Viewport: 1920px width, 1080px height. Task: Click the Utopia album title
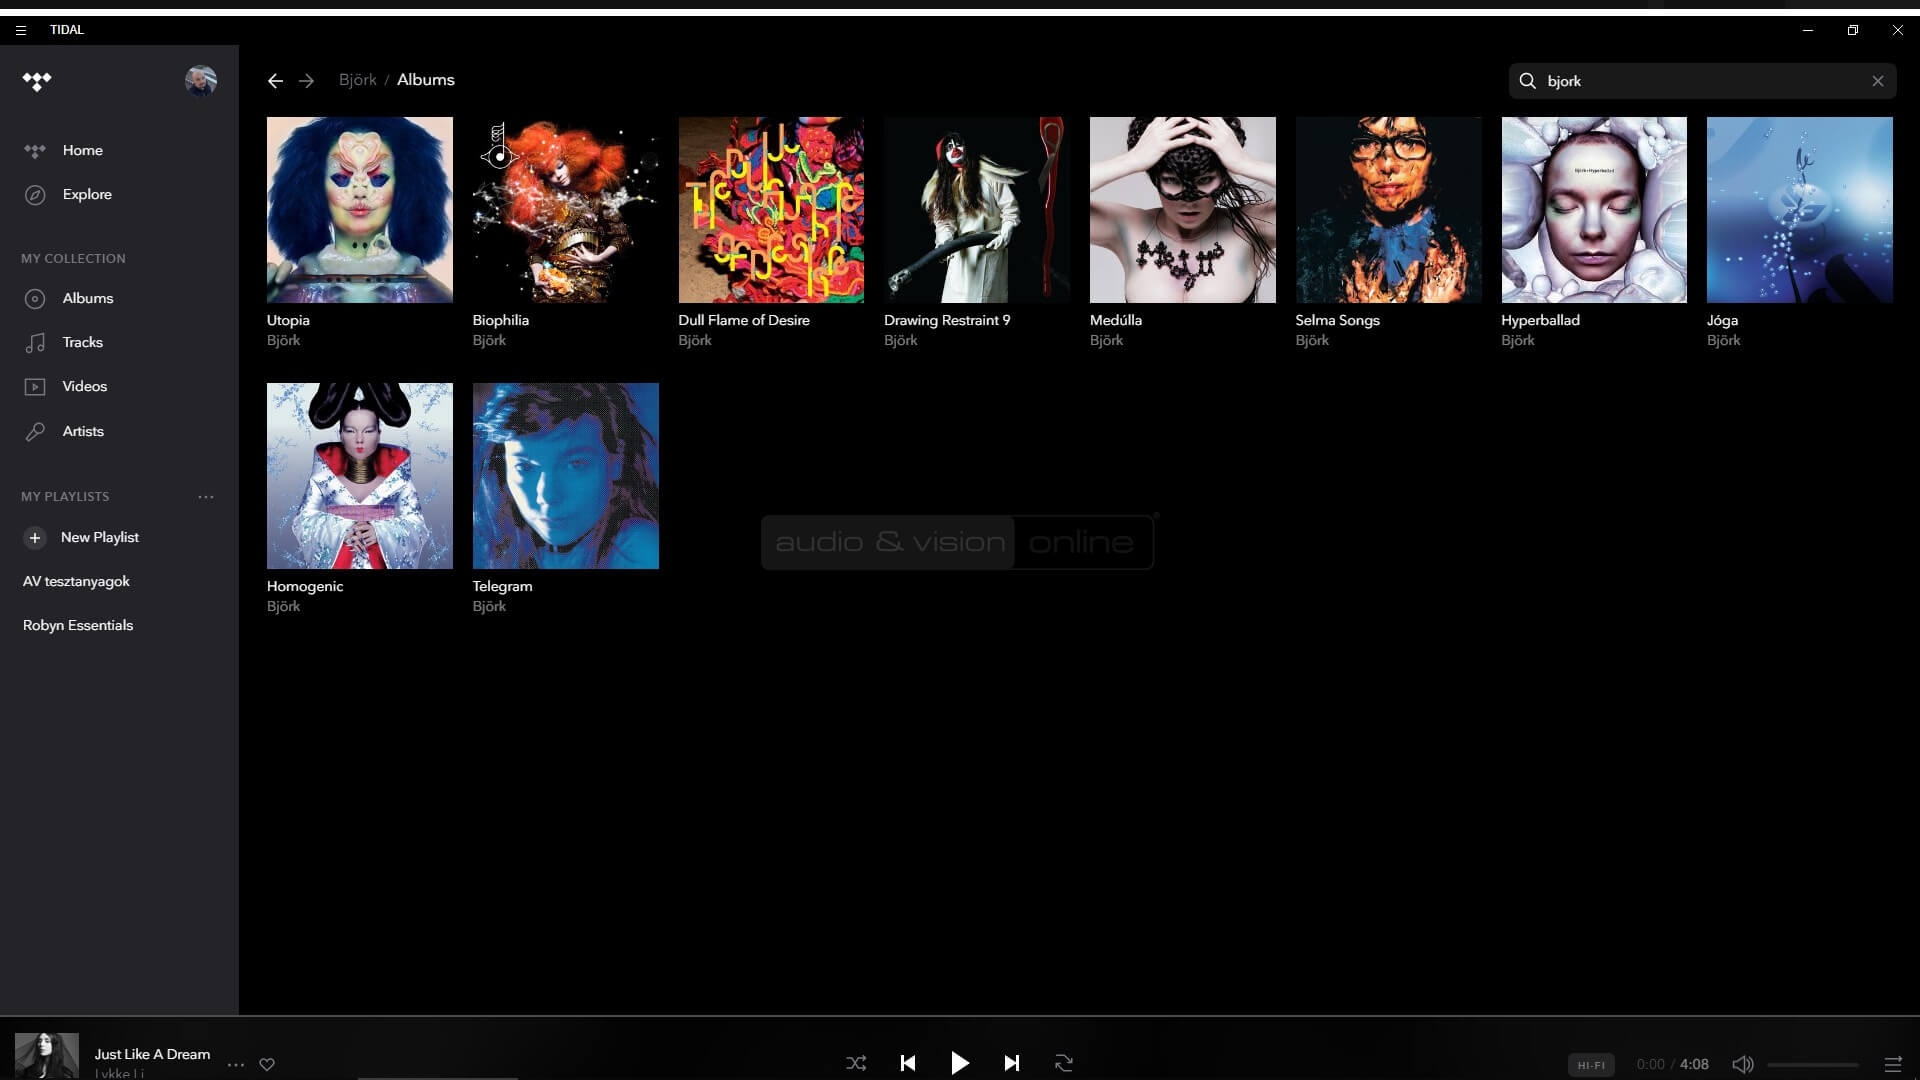pos(288,320)
